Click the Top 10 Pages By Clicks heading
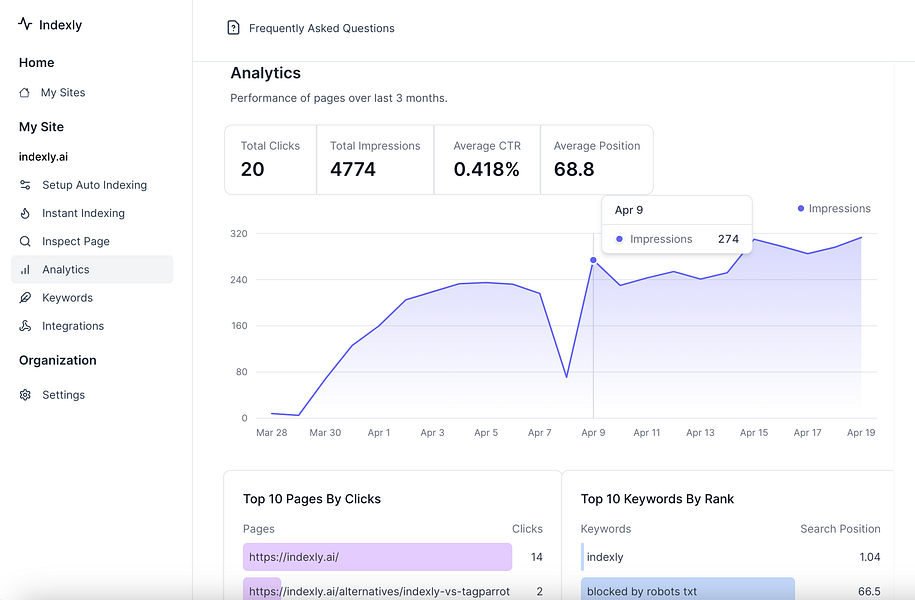 point(312,499)
